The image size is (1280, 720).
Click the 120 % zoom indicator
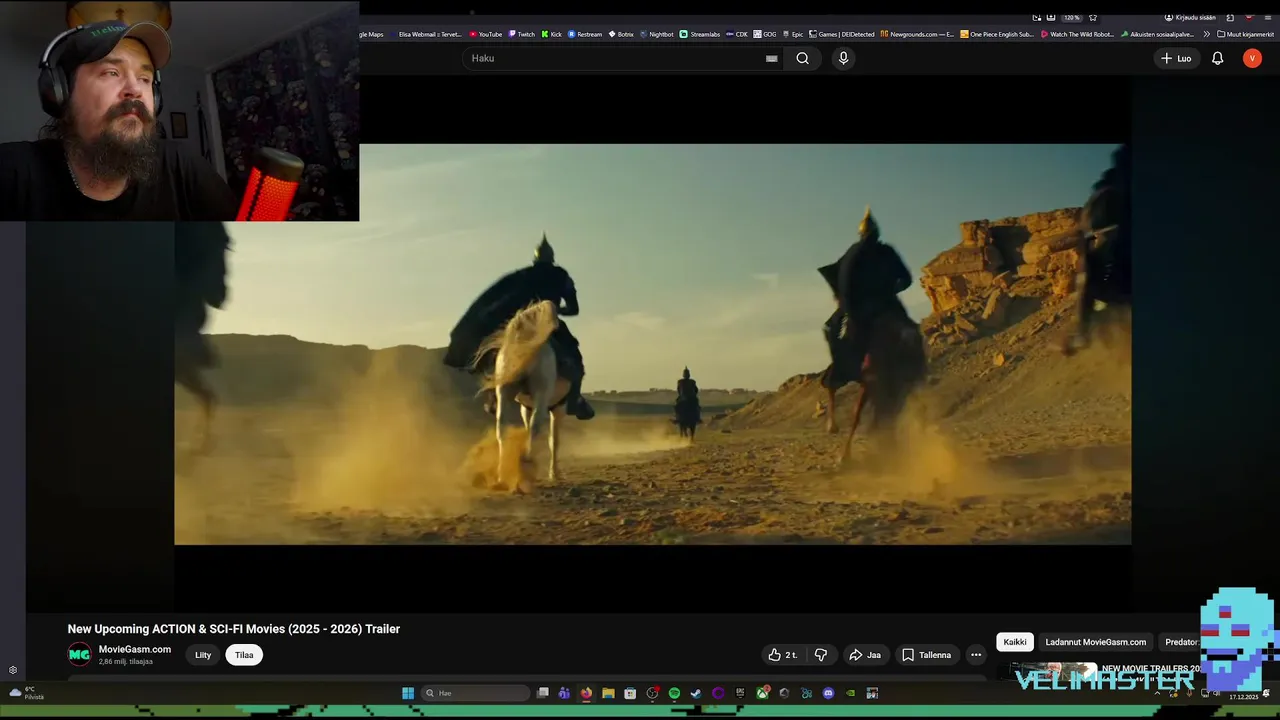[x=1071, y=17]
